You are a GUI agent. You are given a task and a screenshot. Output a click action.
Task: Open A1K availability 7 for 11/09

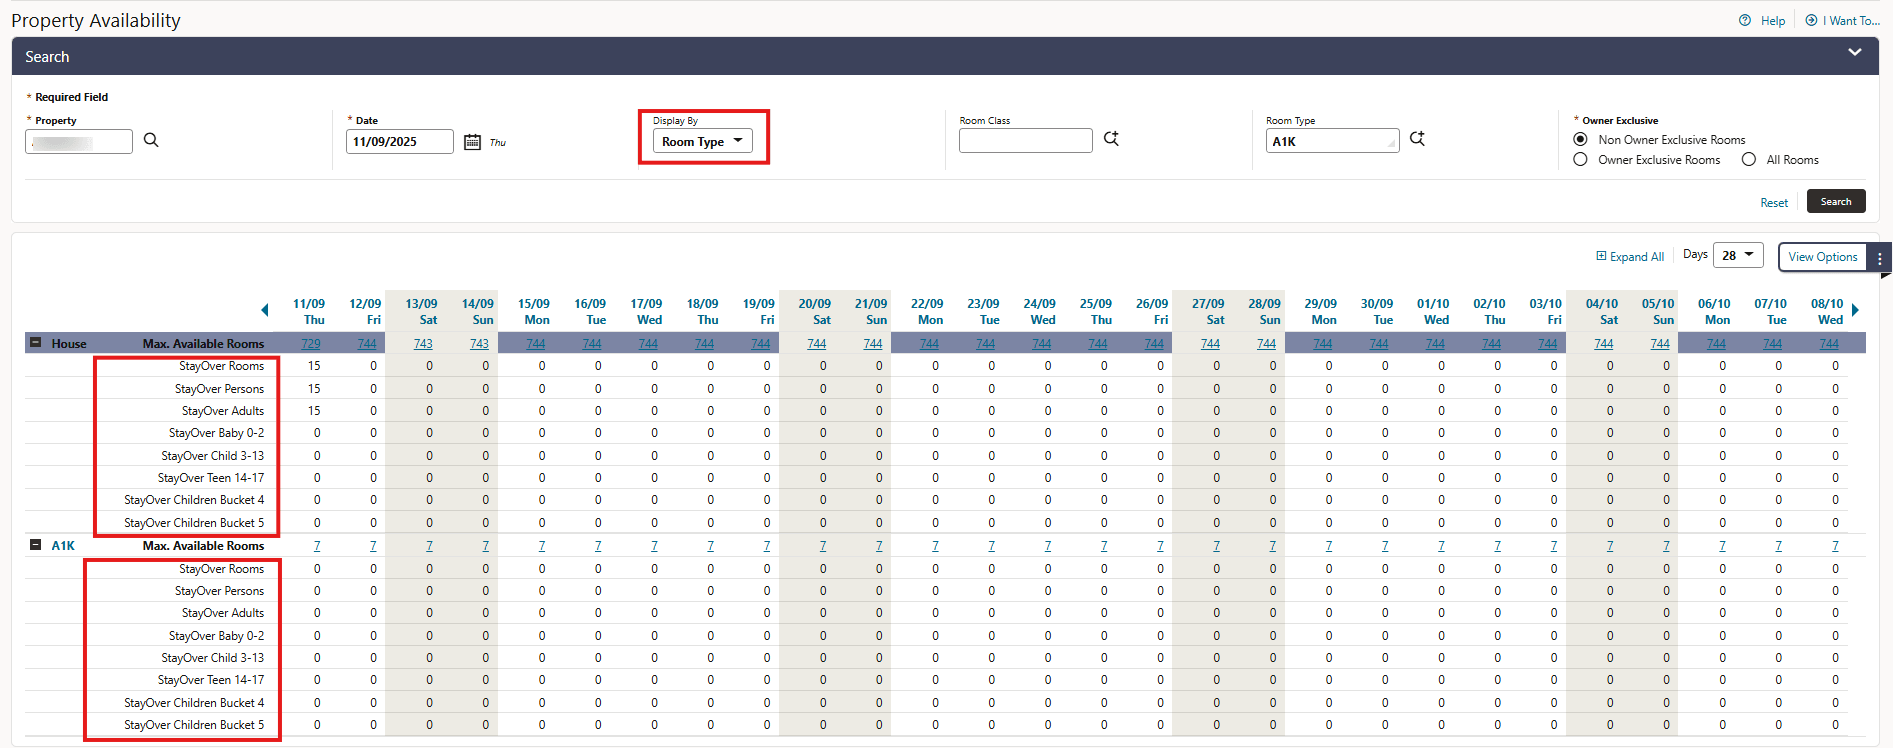[317, 546]
